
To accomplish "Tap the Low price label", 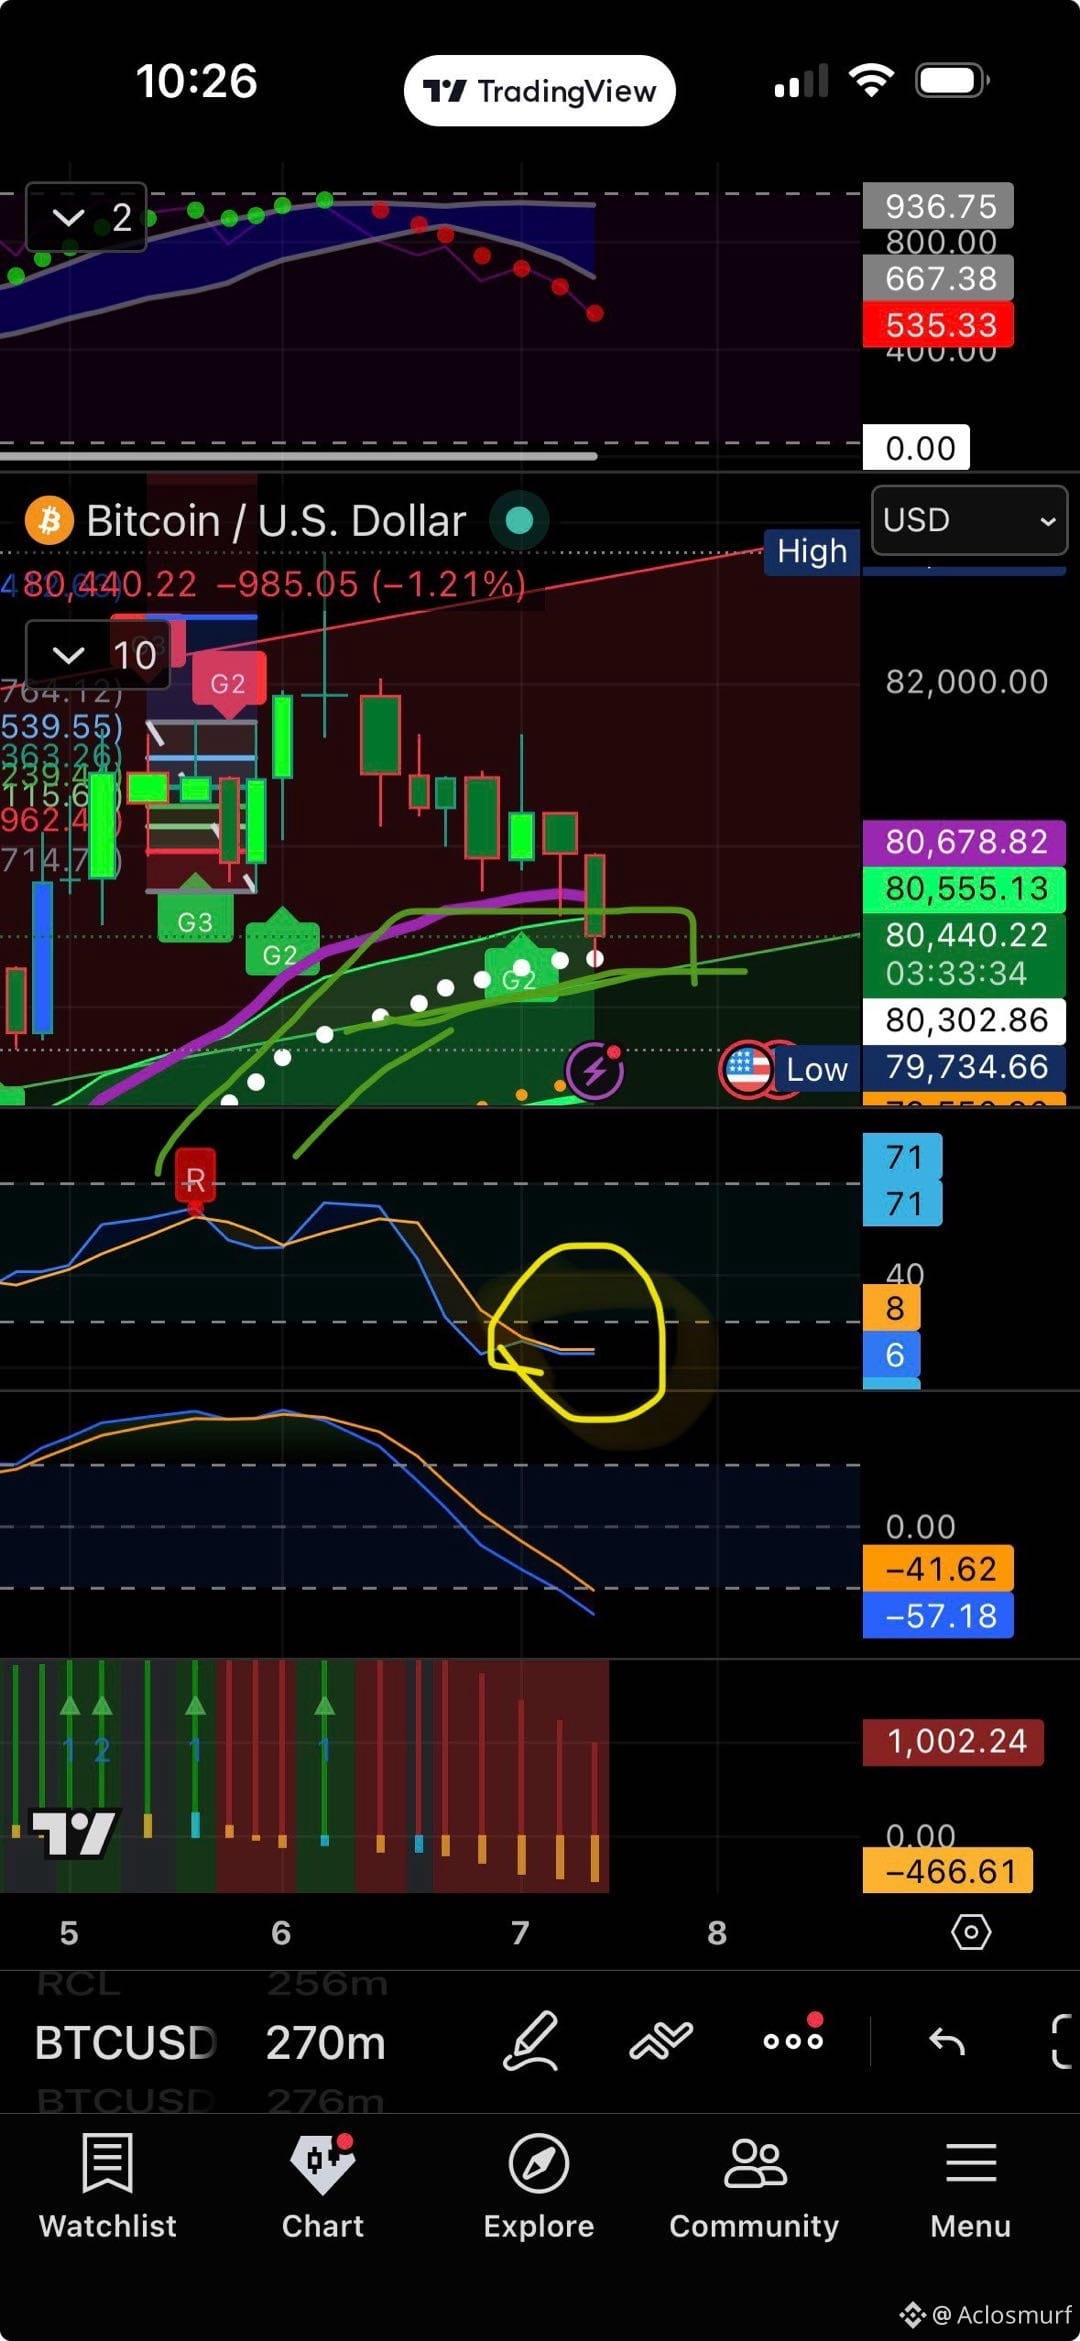I will 817,1069.
